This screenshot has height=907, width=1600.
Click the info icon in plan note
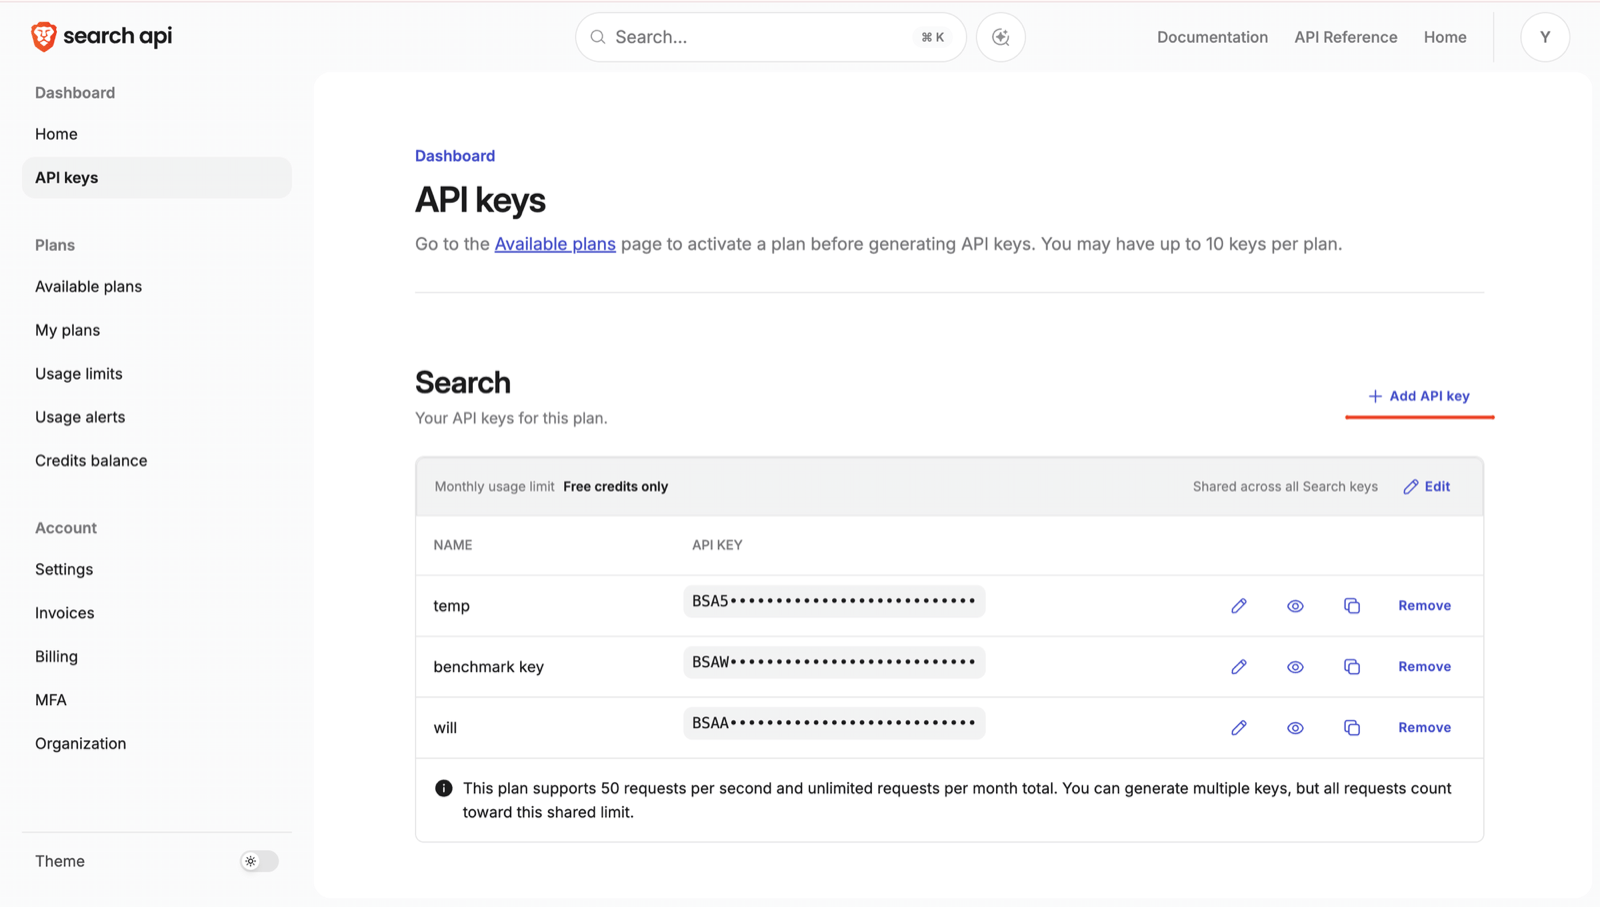click(444, 789)
